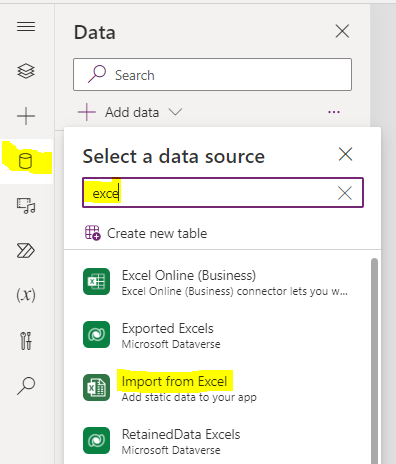Click the Data panel Search field

point(212,75)
